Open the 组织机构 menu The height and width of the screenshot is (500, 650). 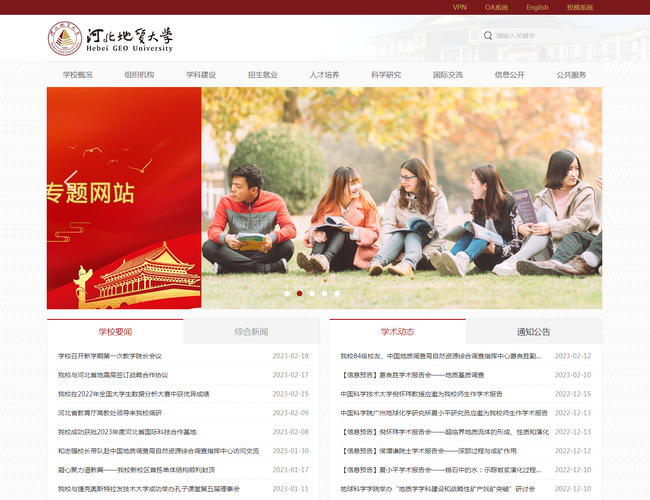139,75
